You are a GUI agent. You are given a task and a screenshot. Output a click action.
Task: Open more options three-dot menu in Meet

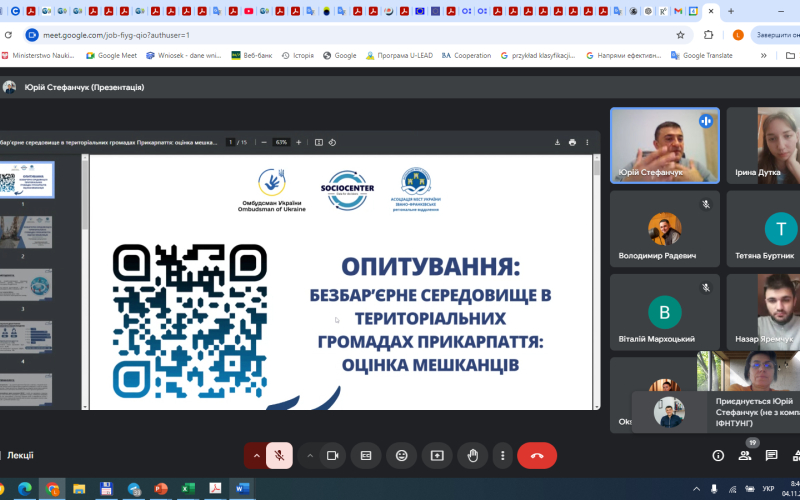pyautogui.click(x=503, y=456)
